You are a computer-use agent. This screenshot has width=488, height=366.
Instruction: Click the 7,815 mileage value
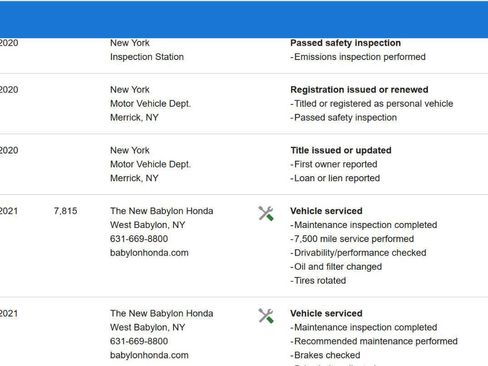click(x=65, y=211)
